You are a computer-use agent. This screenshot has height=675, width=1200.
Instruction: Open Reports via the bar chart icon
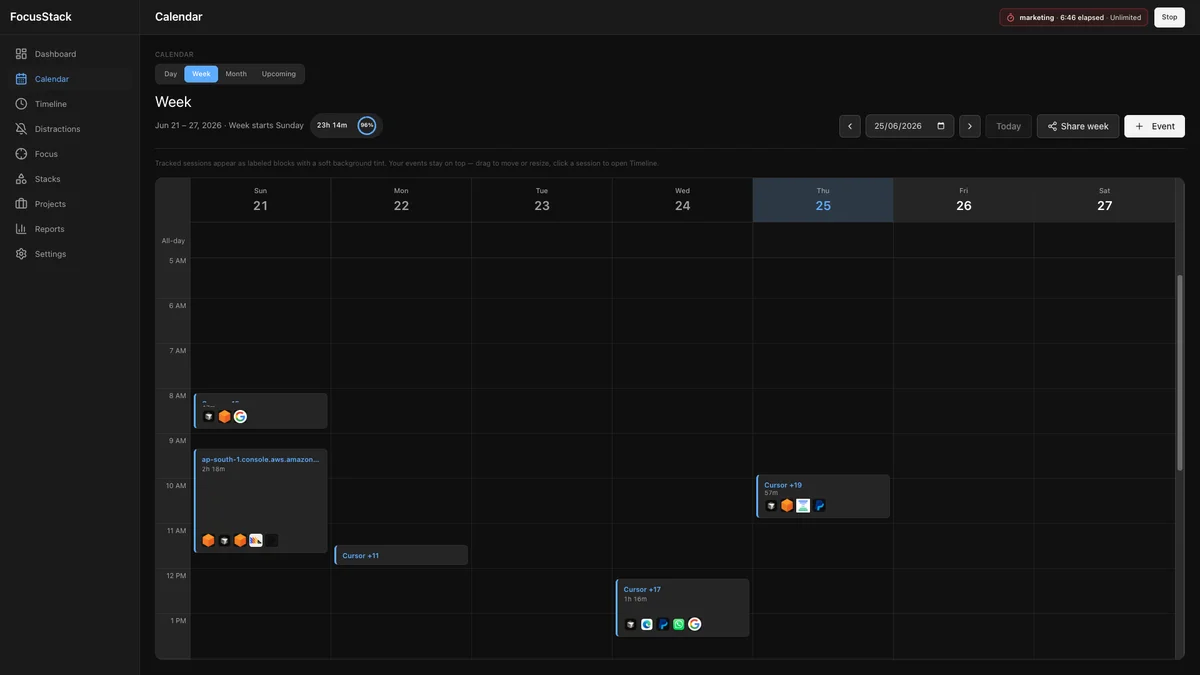21,229
